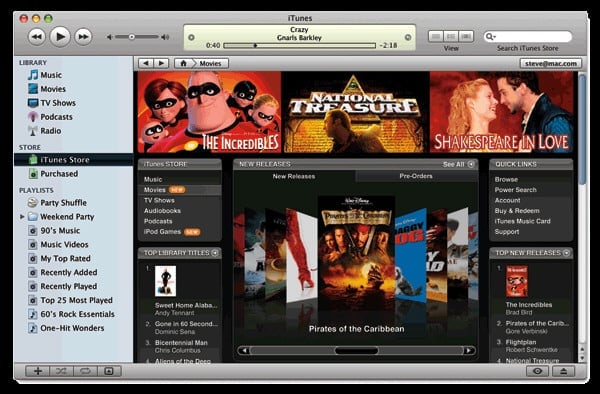Select iPod Games in store menu
The height and width of the screenshot is (394, 600).
pos(162,232)
